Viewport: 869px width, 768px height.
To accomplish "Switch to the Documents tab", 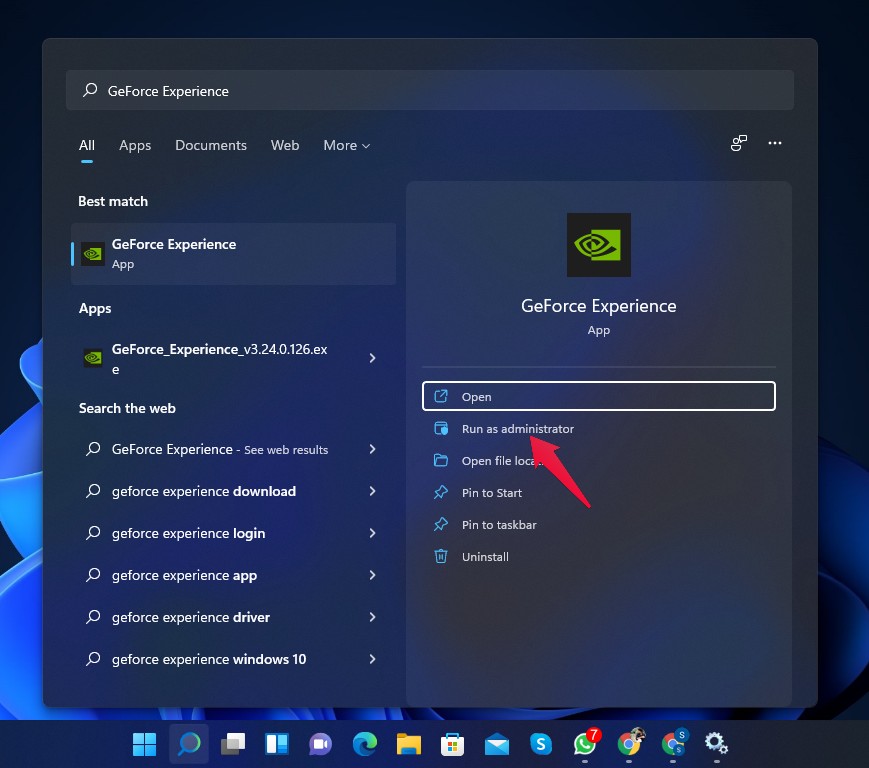I will click(211, 145).
